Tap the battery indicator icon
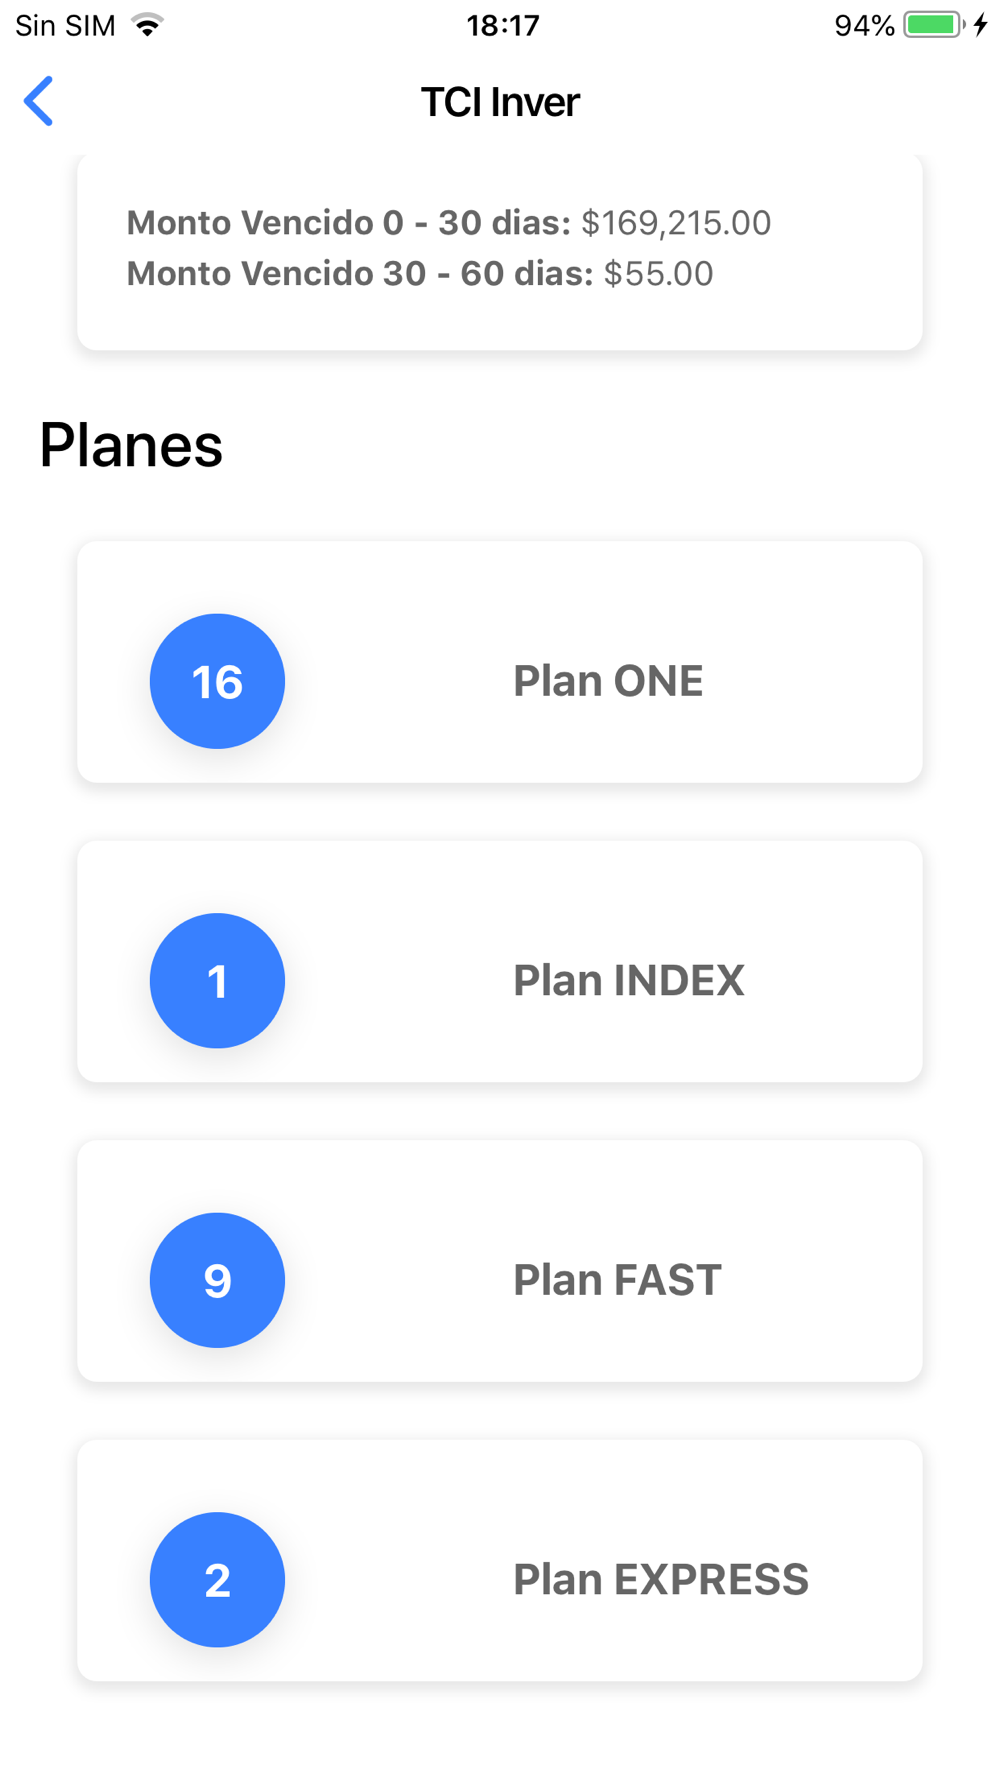The height and width of the screenshot is (1778, 1000). 934,25
